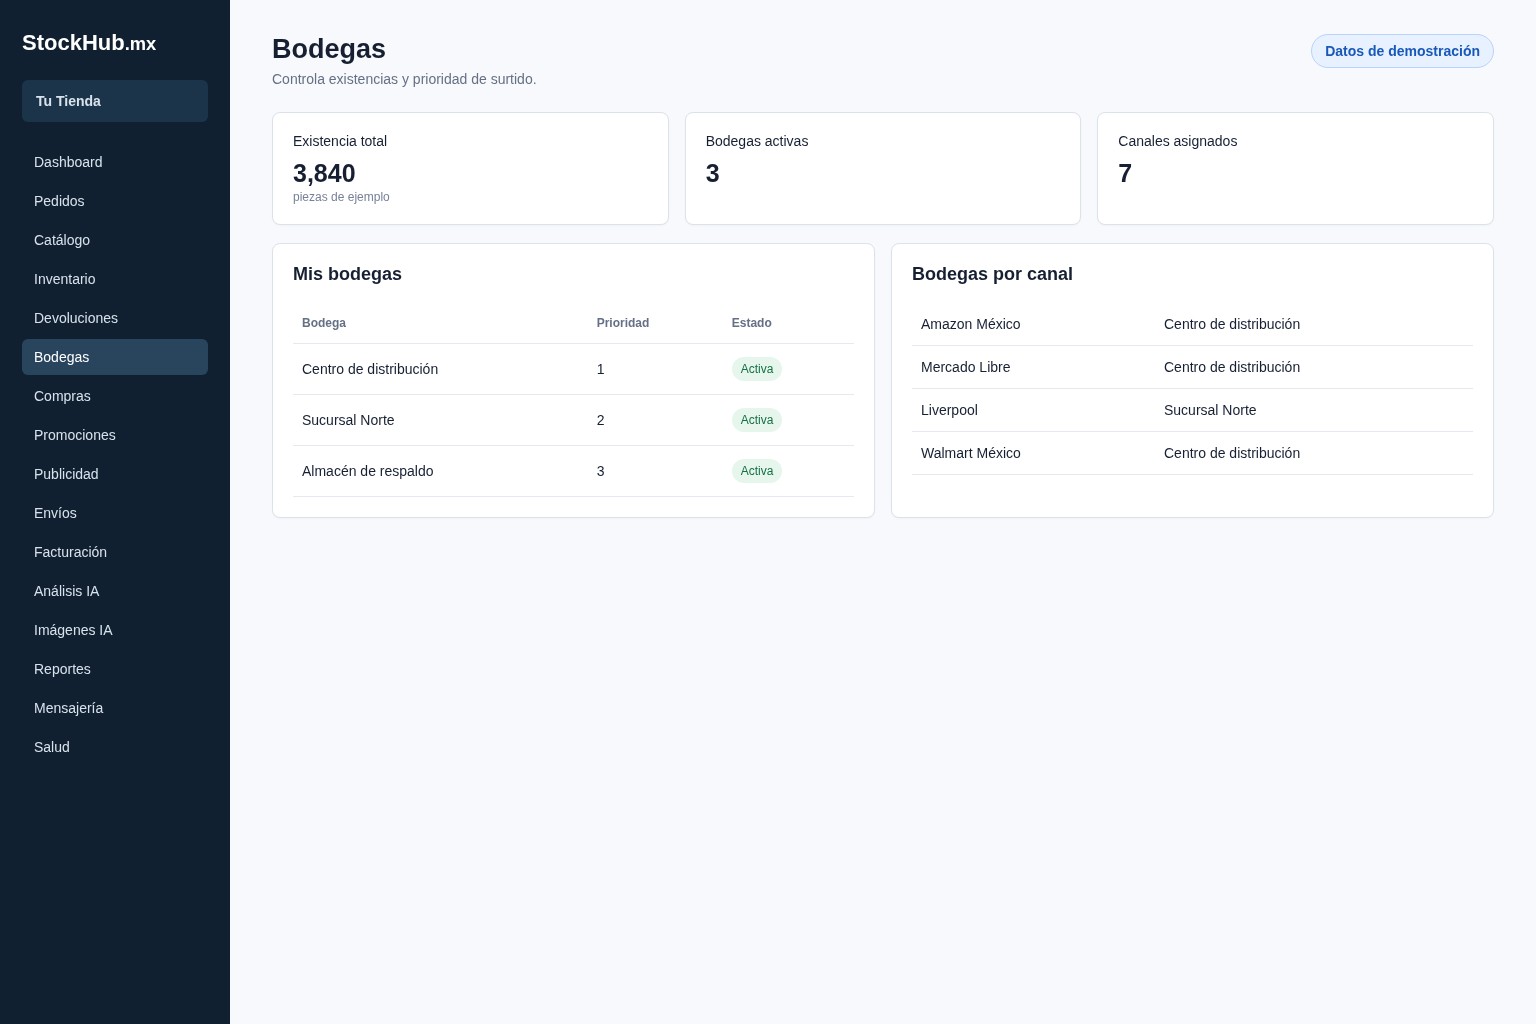
Task: Click the Activa badge for Sucursal Norte
Action: [757, 420]
